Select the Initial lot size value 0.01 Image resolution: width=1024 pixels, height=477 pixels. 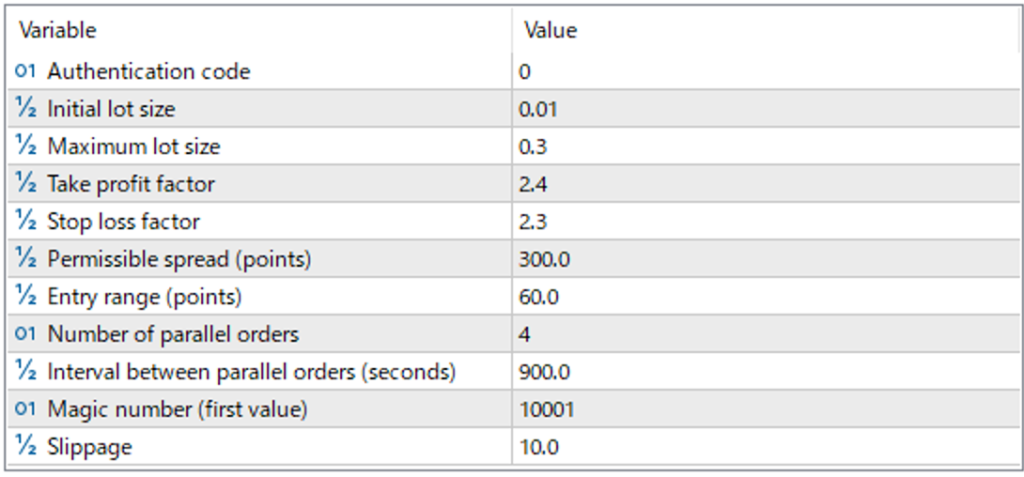coord(538,109)
